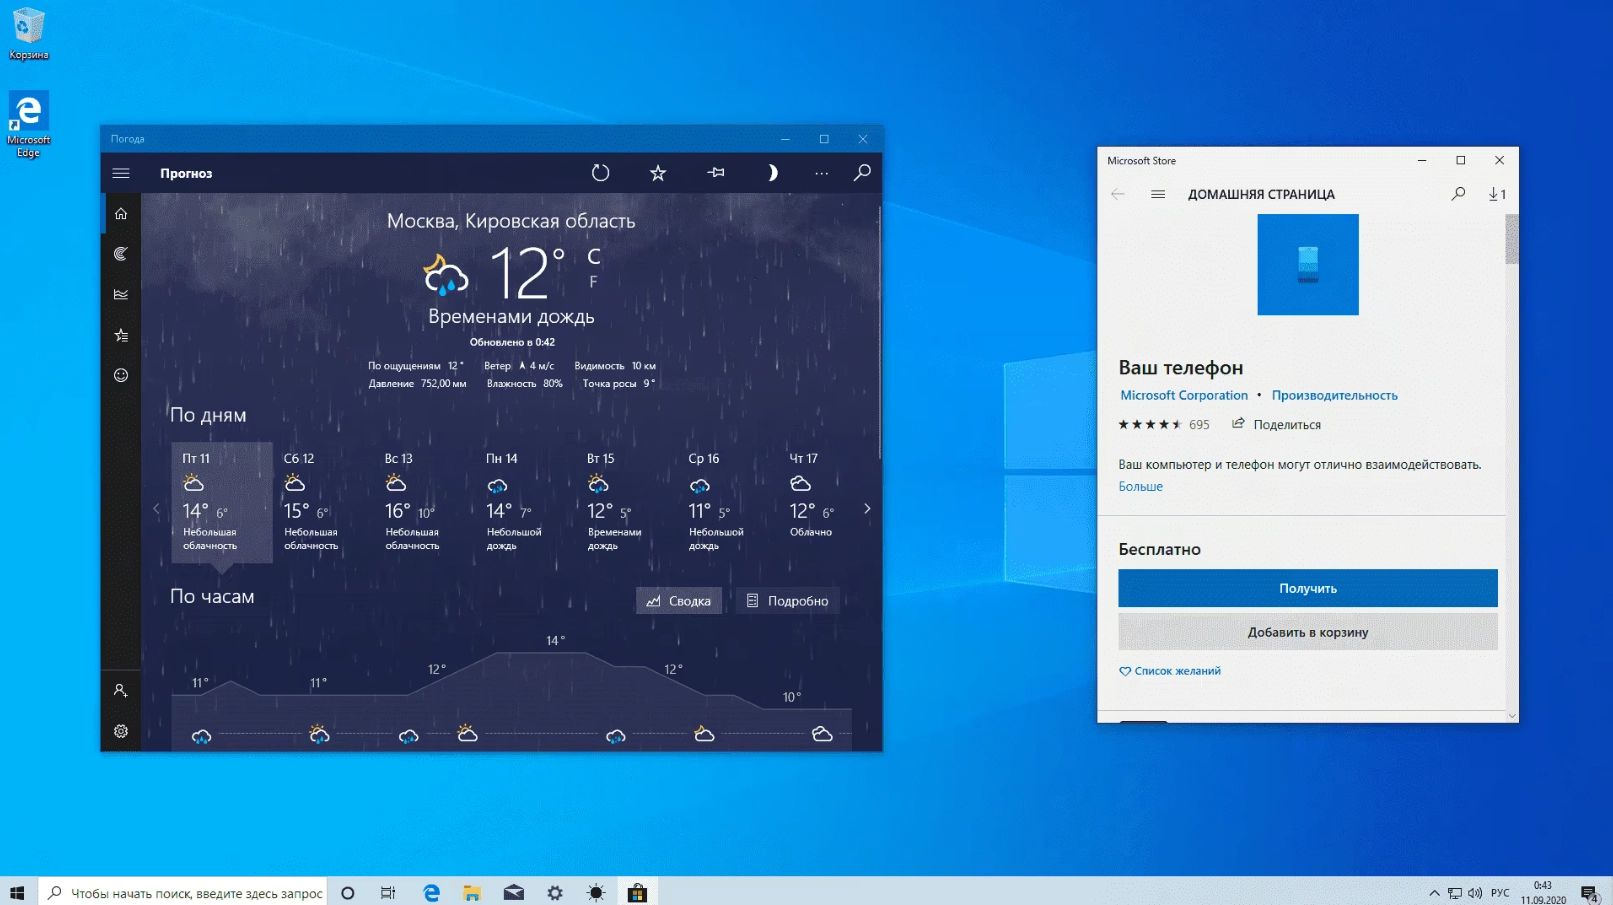
Task: Open location search with the magnifier
Action: (861, 172)
